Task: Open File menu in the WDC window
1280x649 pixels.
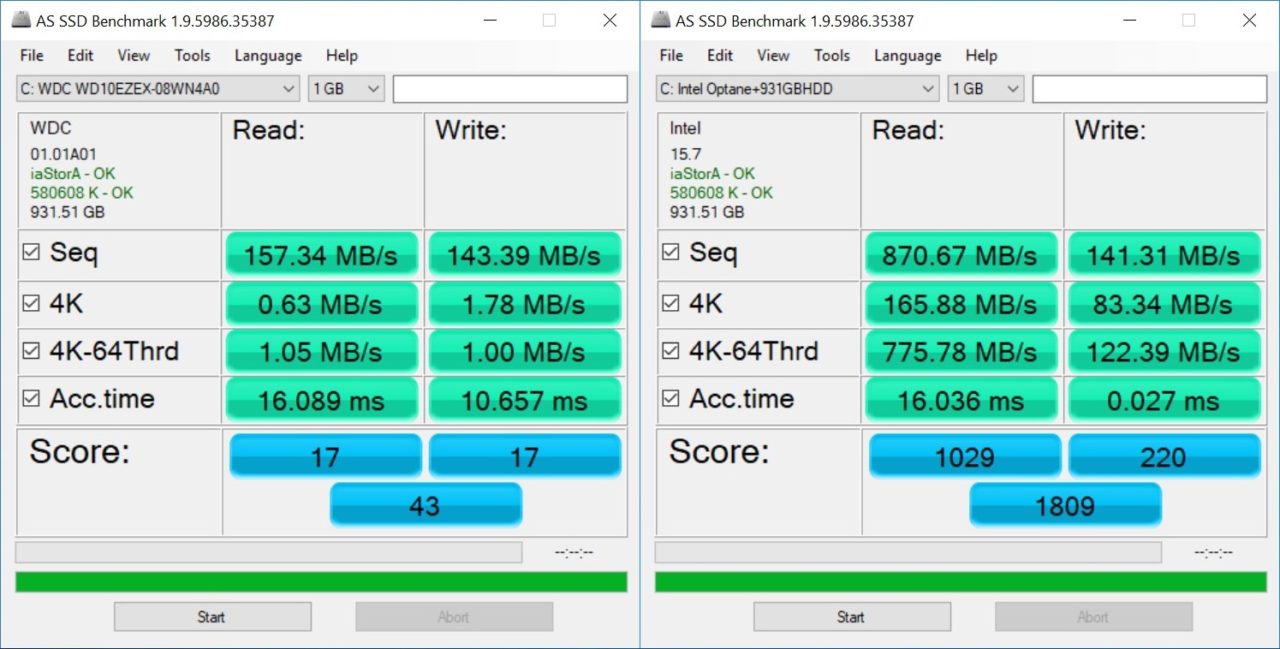Action: [32, 56]
